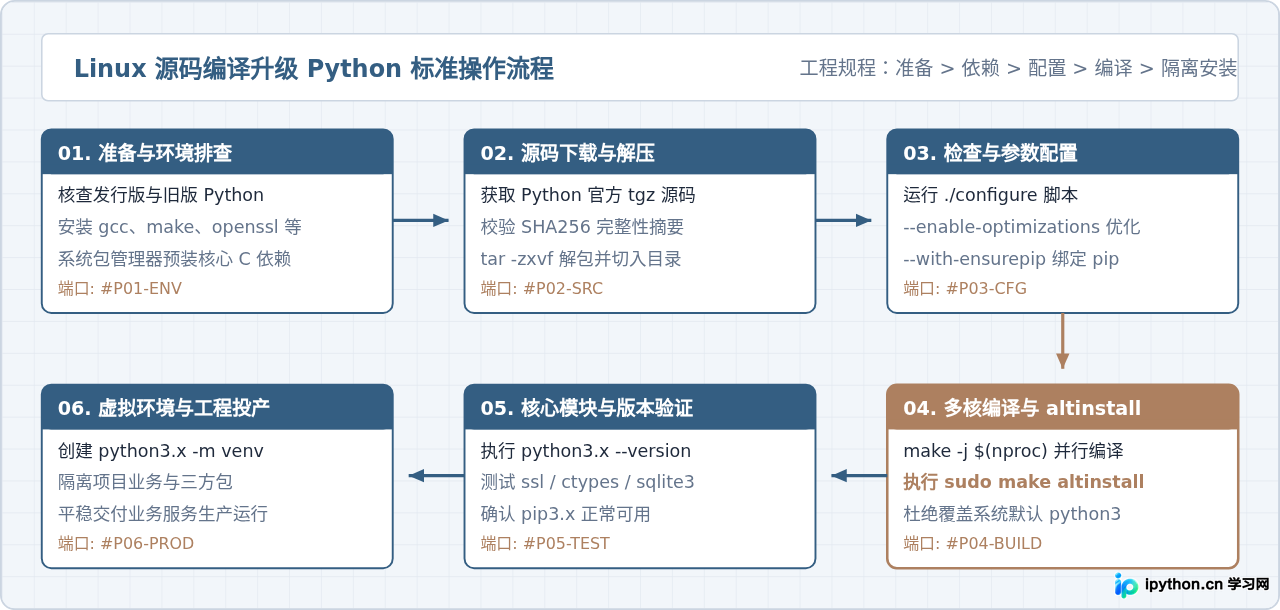
Task: Click the line '运行 ./configure 脚本'
Action: pos(991,195)
